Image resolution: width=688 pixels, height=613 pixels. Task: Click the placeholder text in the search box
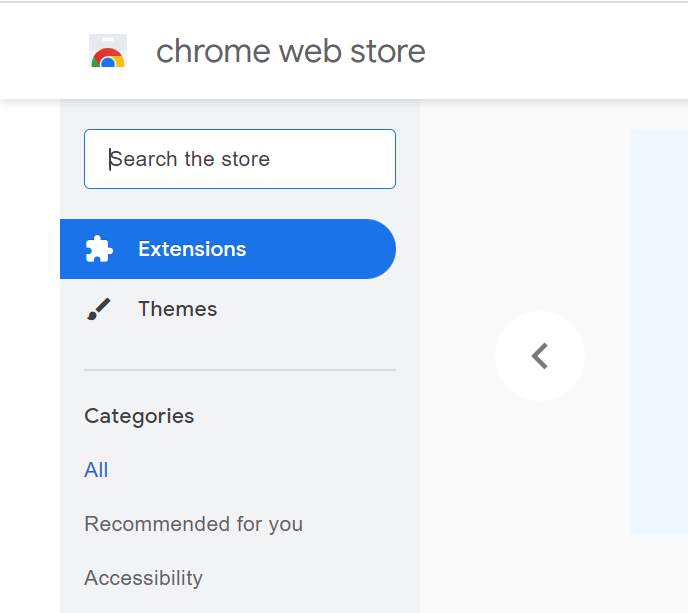point(190,159)
